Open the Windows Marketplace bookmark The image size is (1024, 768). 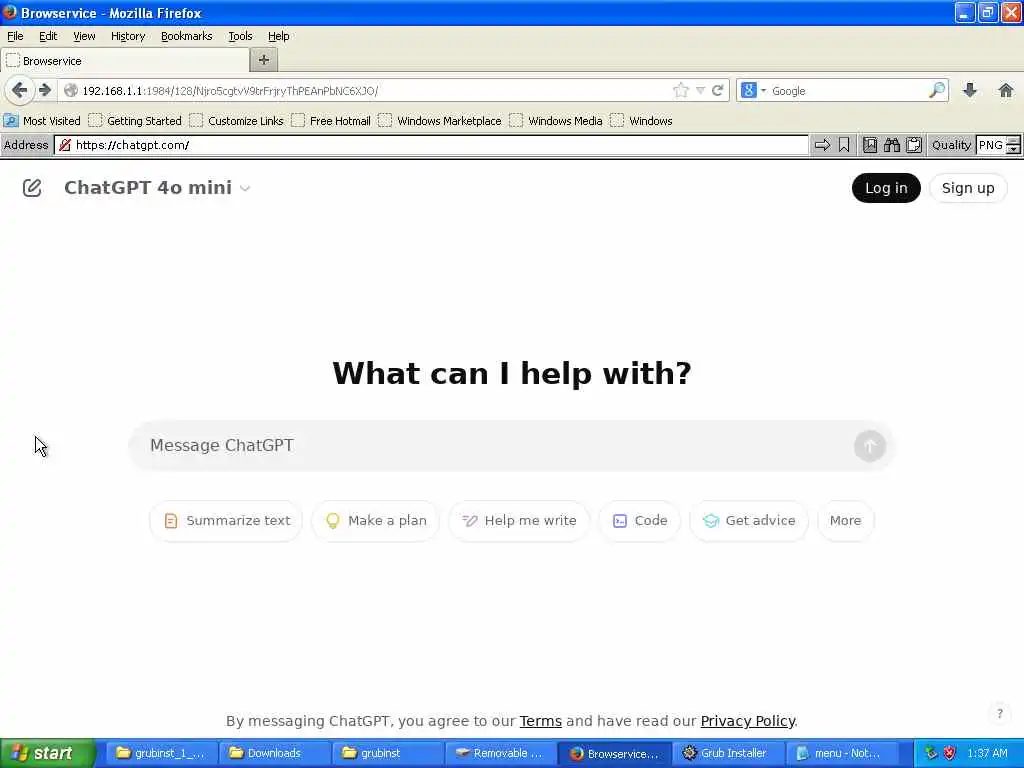click(441, 121)
